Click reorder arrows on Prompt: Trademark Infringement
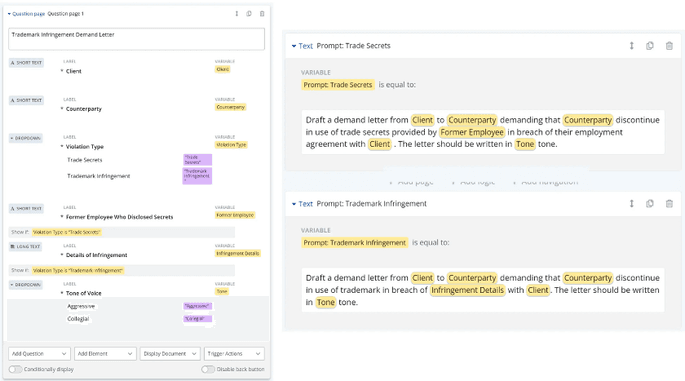The width and height of the screenshot is (685, 381). 631,204
